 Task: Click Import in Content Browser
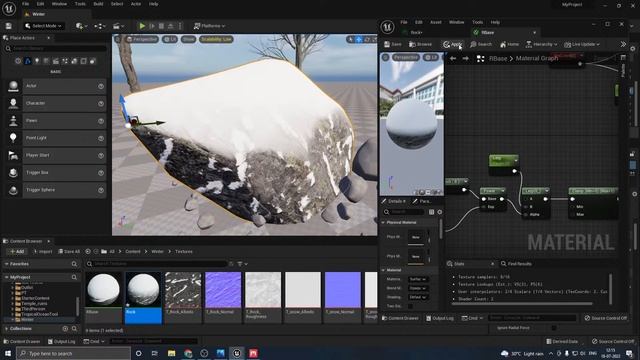point(43,251)
